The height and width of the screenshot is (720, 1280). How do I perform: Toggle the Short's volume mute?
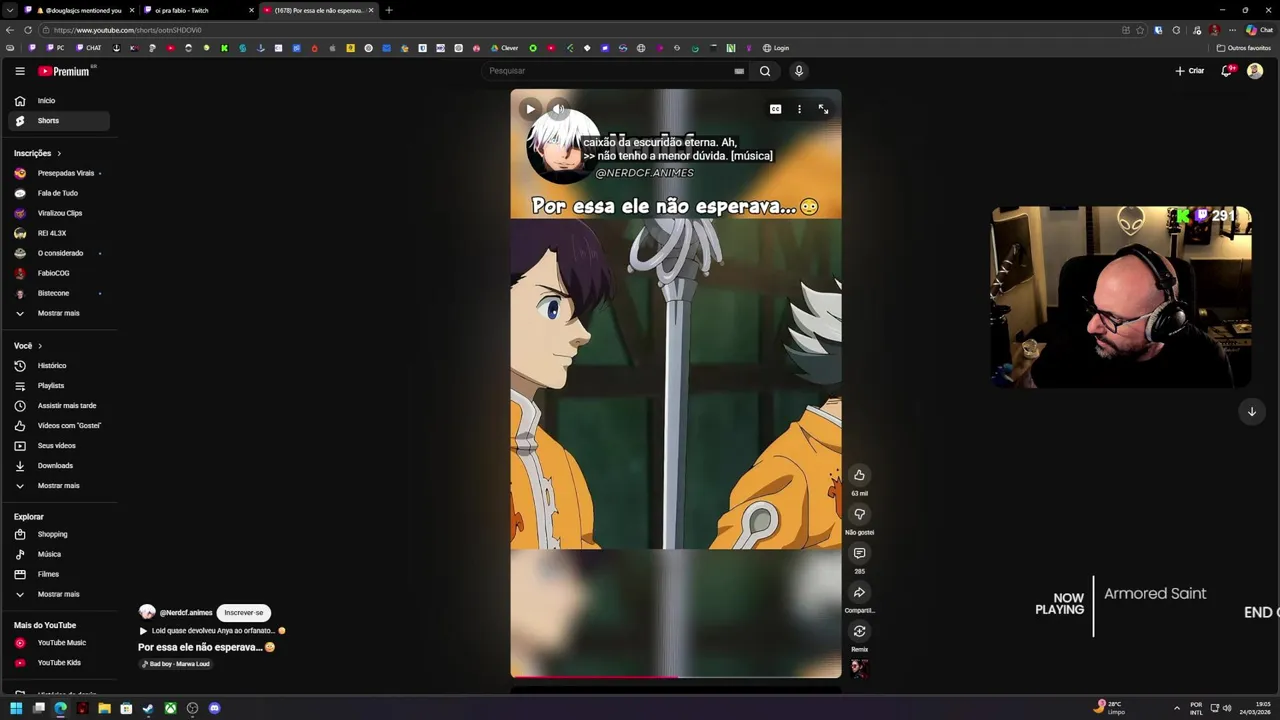(x=559, y=109)
